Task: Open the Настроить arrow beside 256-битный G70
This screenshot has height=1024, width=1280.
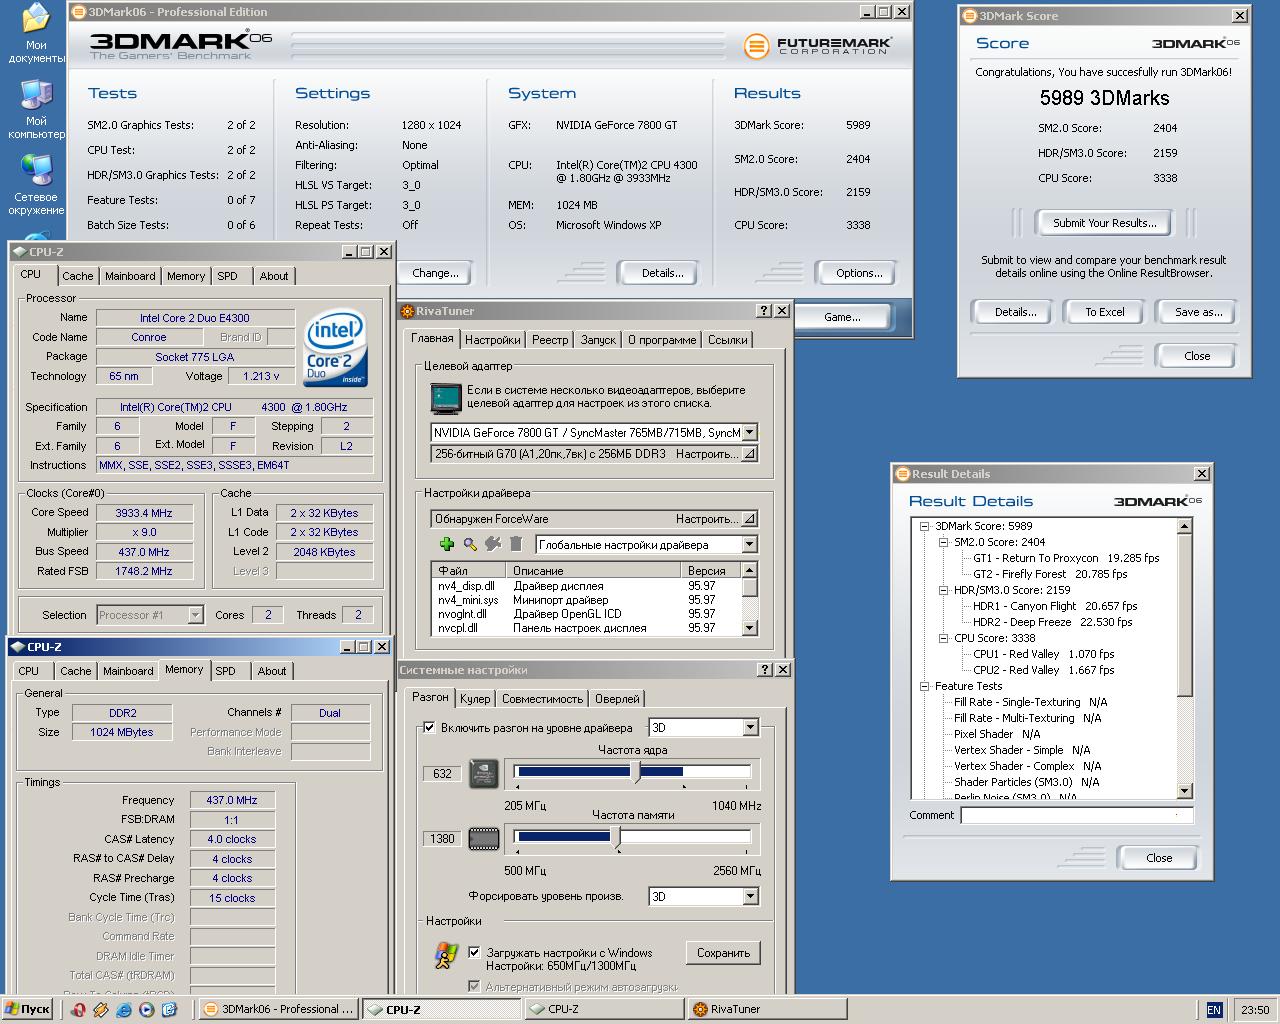Action: tap(749, 454)
